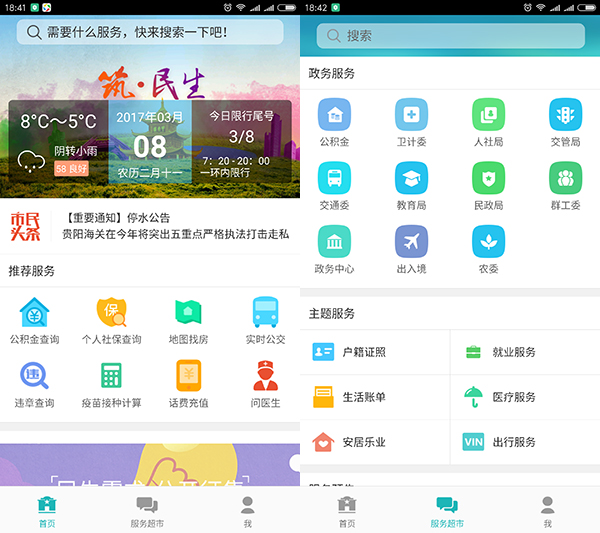Open 户籍证照 household registration theme

[x=375, y=352]
